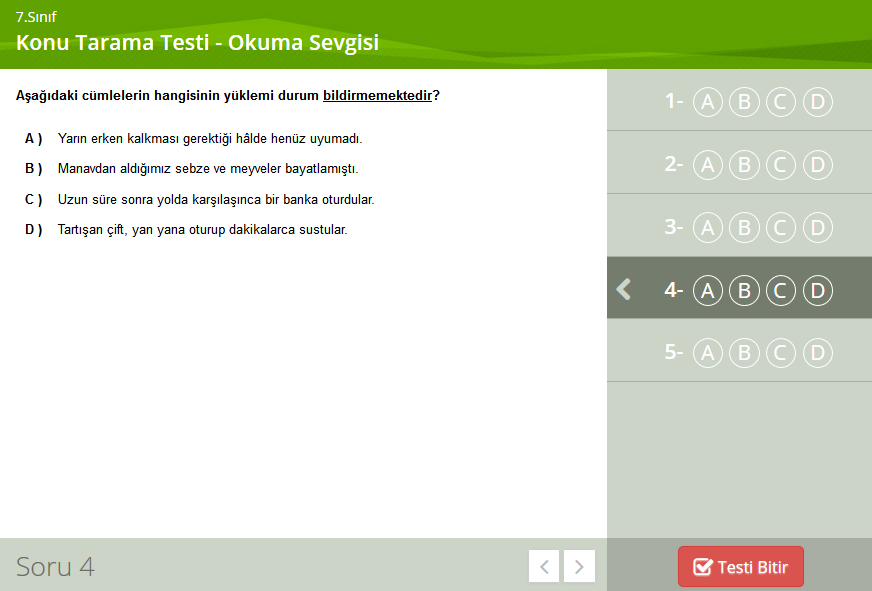The width and height of the screenshot is (872, 591).
Task: Jump to question 3 row number
Action: [x=674, y=227]
